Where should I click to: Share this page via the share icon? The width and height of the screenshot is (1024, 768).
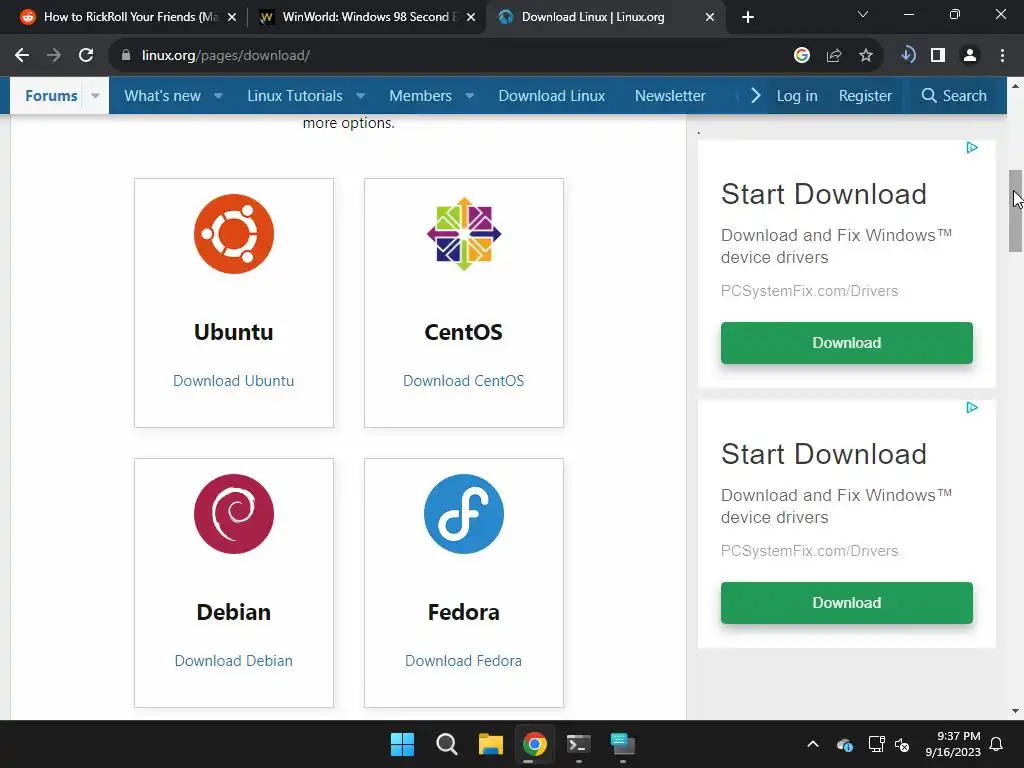point(834,56)
